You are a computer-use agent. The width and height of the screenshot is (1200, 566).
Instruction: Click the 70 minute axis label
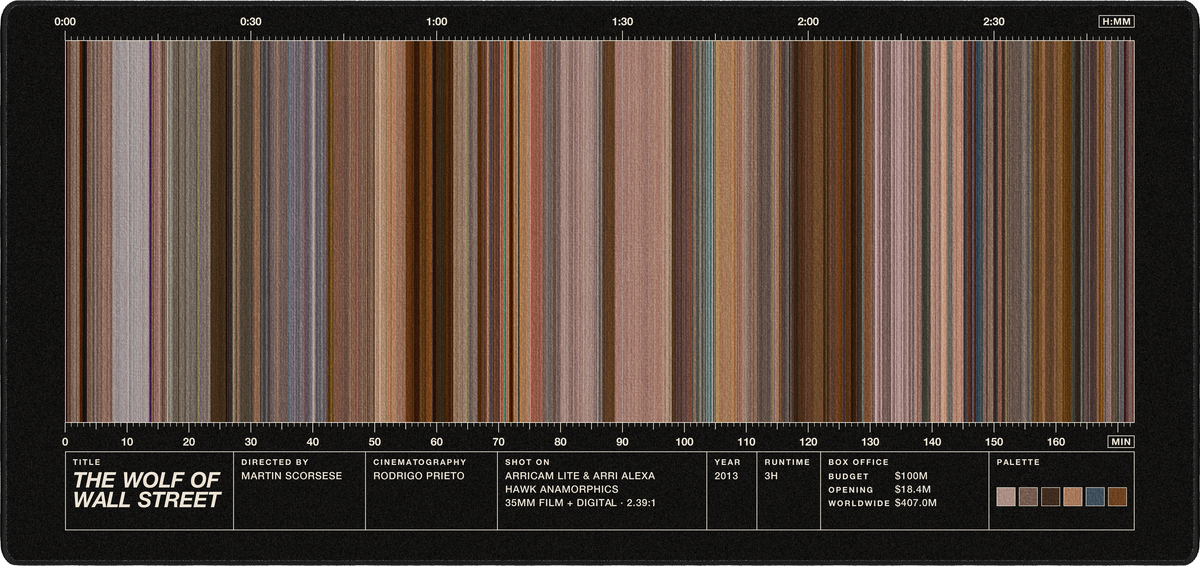click(x=499, y=441)
